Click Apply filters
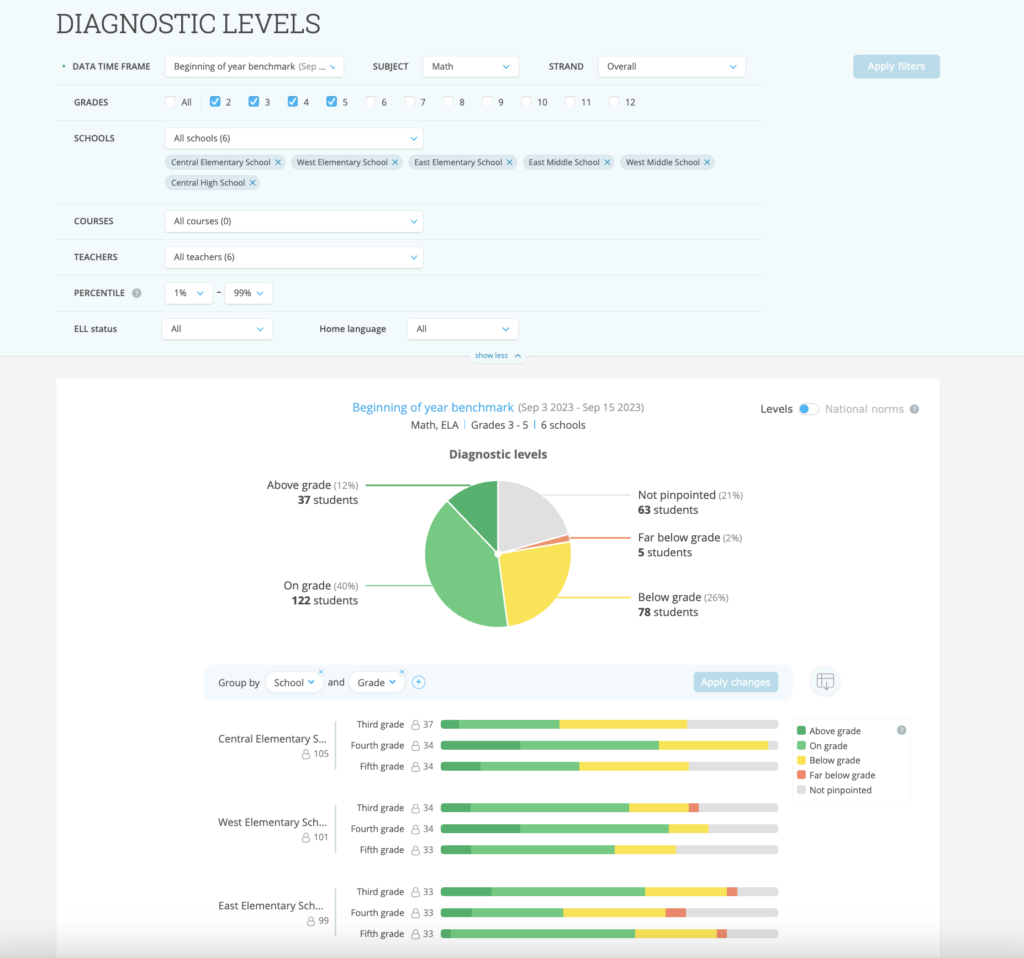 (895, 66)
